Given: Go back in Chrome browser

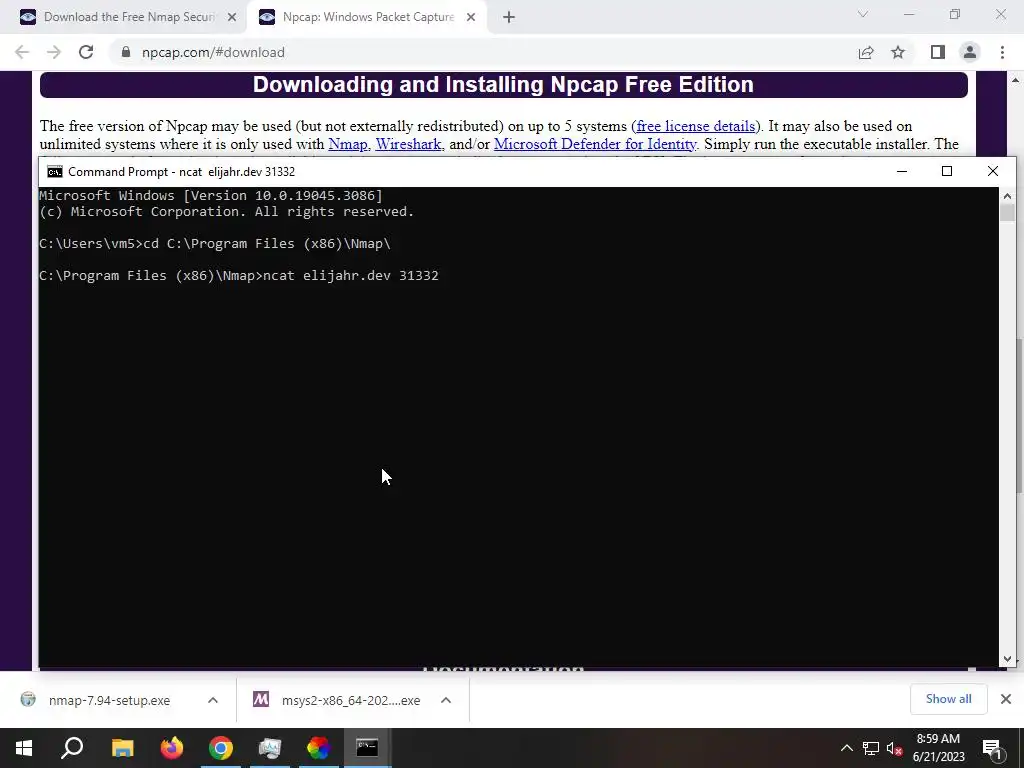Looking at the screenshot, I should tap(22, 52).
